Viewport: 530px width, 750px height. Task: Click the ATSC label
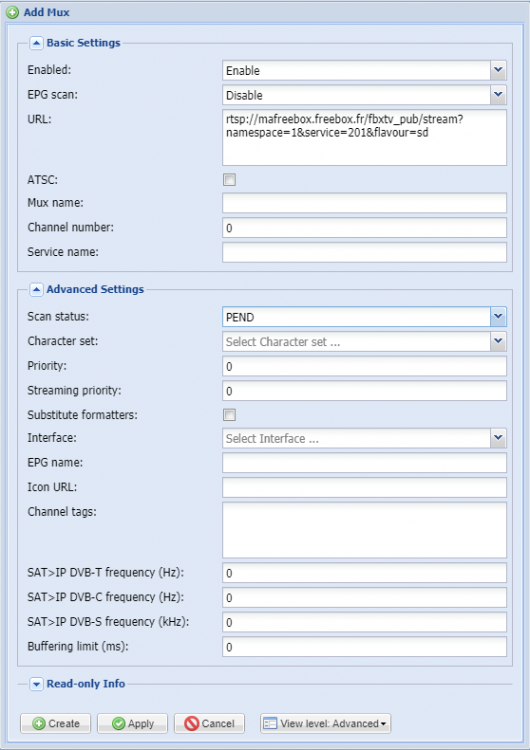pyautogui.click(x=43, y=180)
